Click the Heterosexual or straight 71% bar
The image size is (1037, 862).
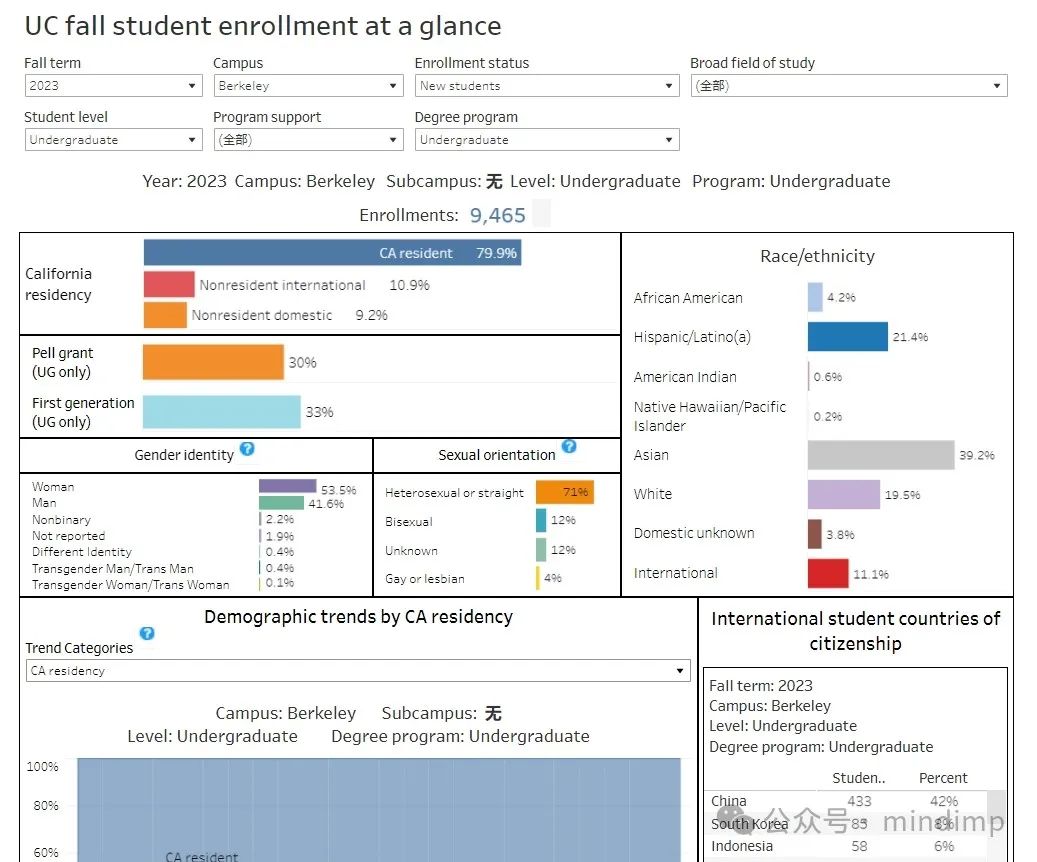click(x=565, y=492)
